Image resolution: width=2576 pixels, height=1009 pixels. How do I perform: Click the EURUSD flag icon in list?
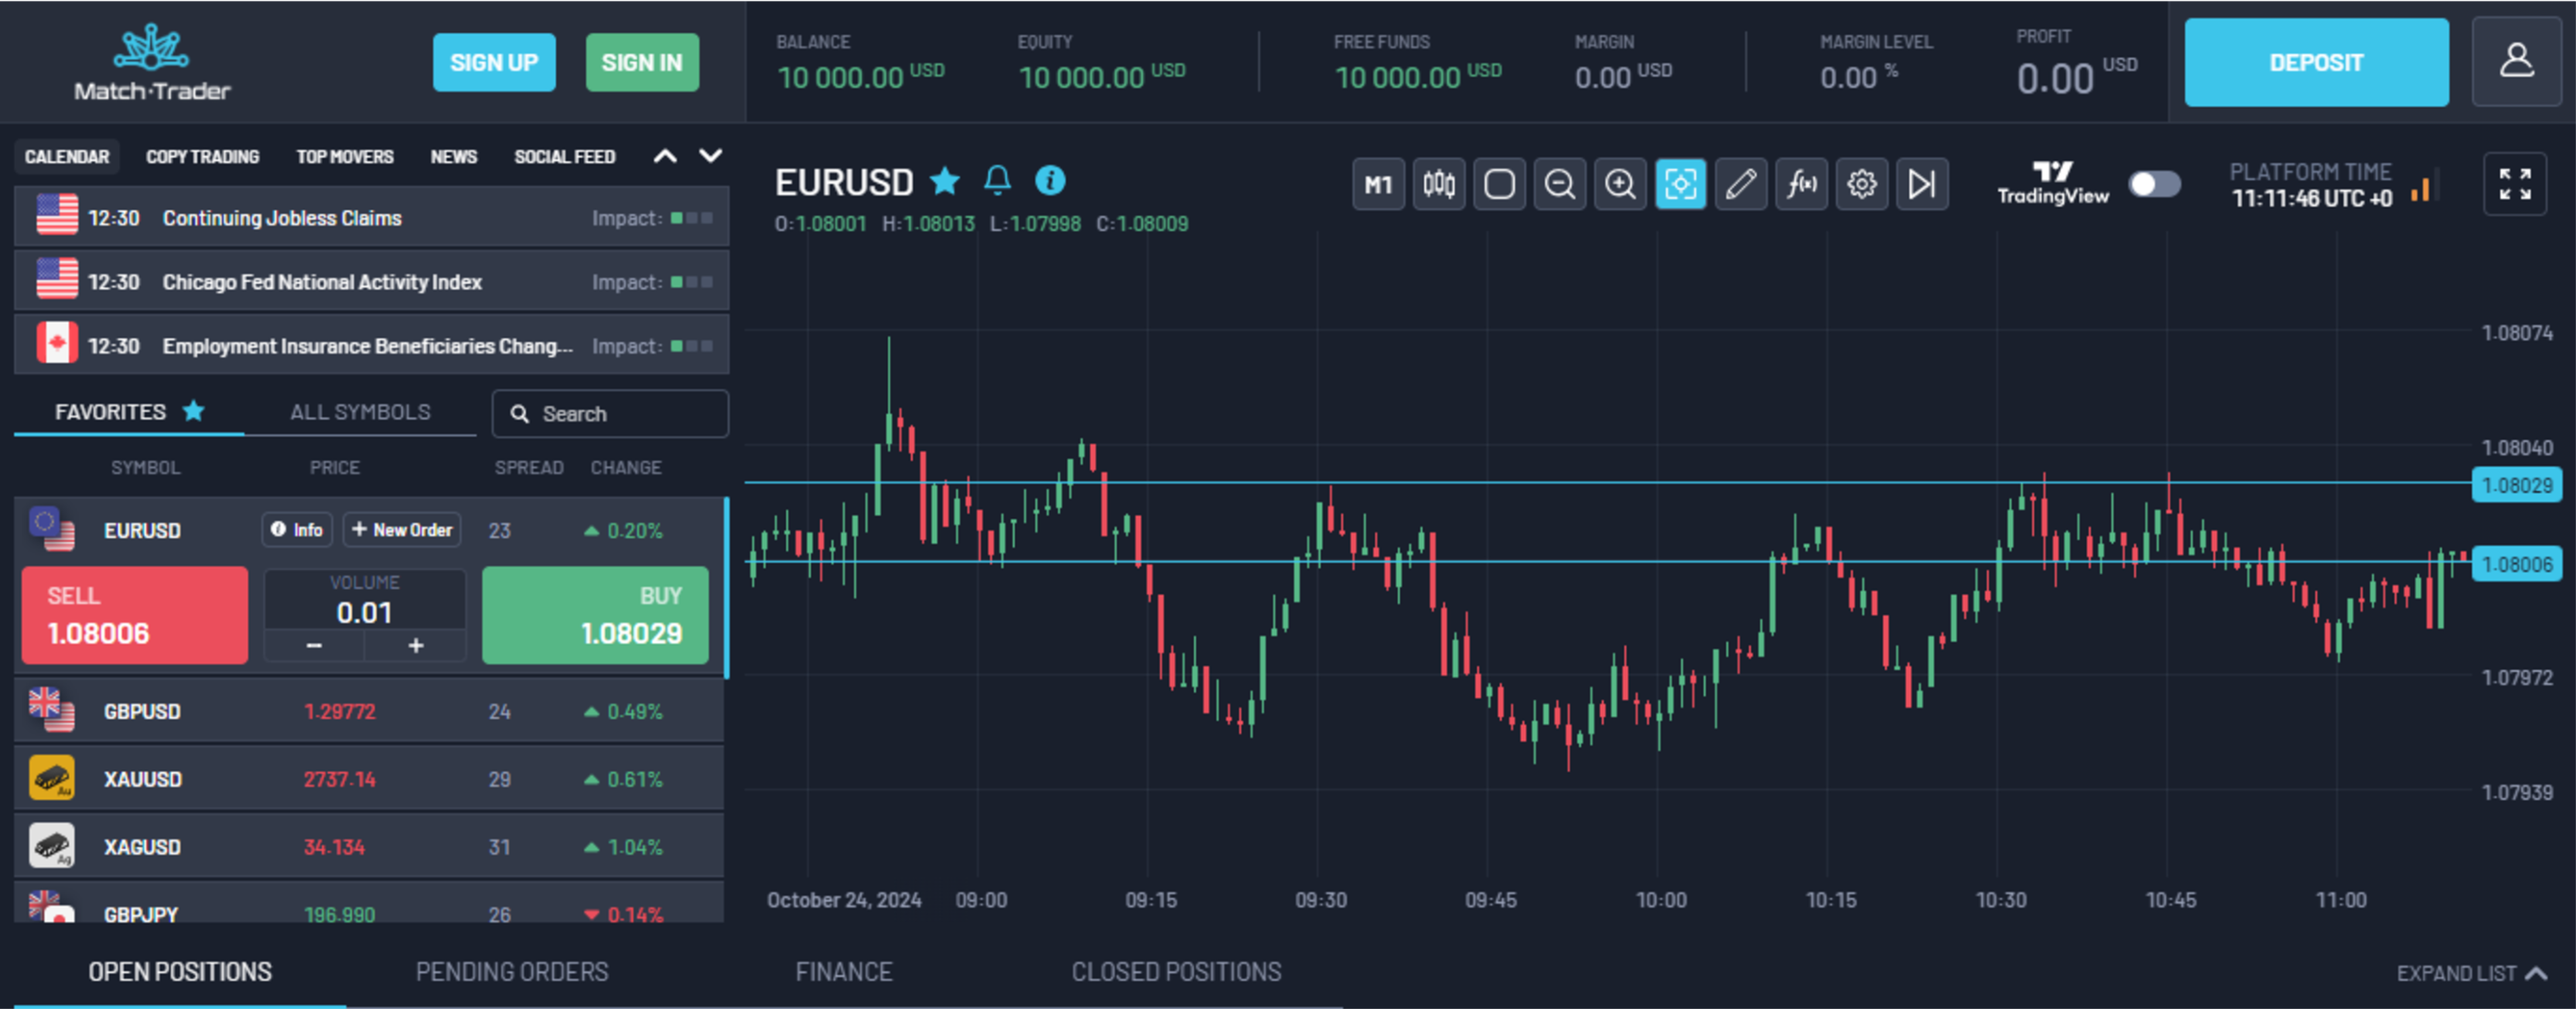[x=52, y=529]
